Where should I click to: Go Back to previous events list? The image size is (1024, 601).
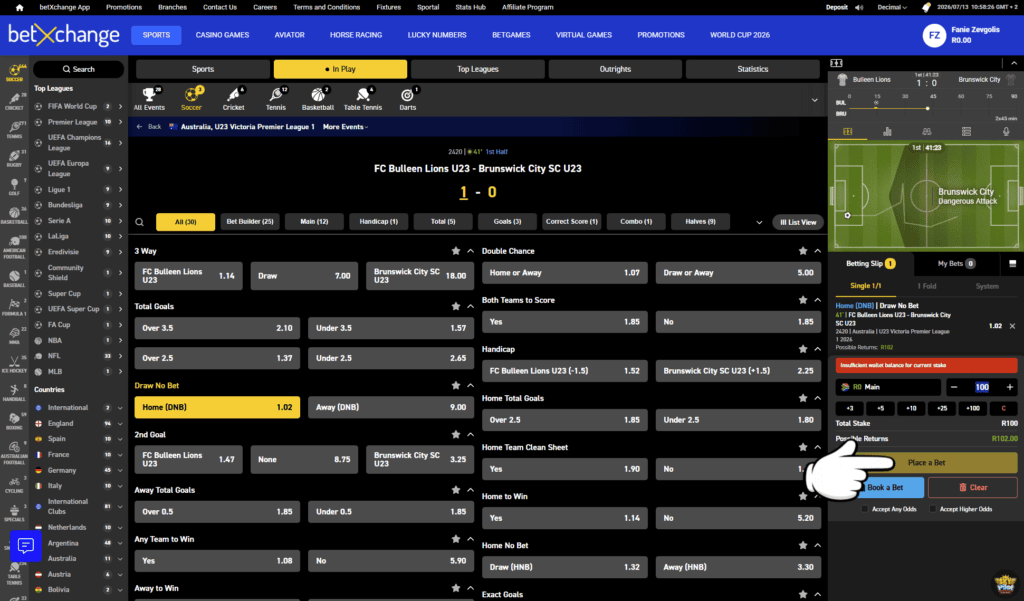click(x=150, y=127)
